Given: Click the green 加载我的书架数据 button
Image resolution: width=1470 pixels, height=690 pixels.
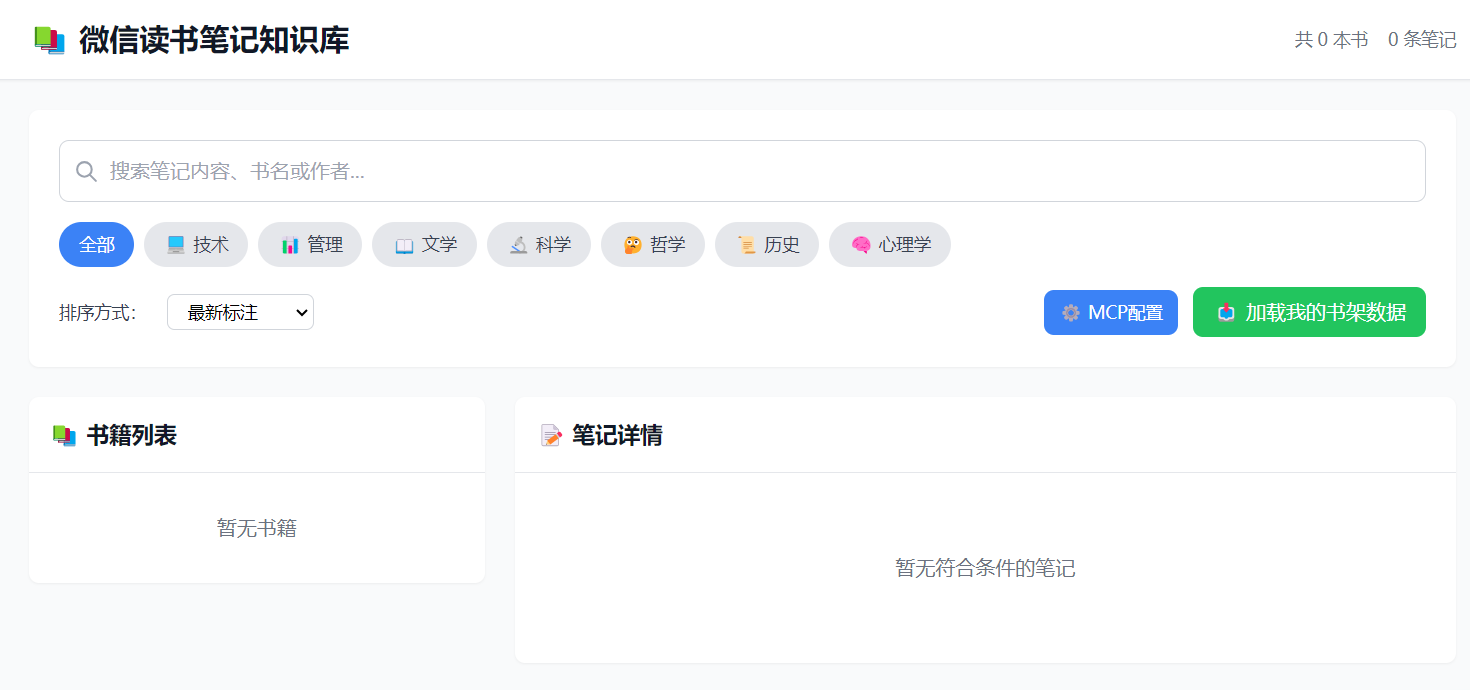Looking at the screenshot, I should tap(1309, 312).
